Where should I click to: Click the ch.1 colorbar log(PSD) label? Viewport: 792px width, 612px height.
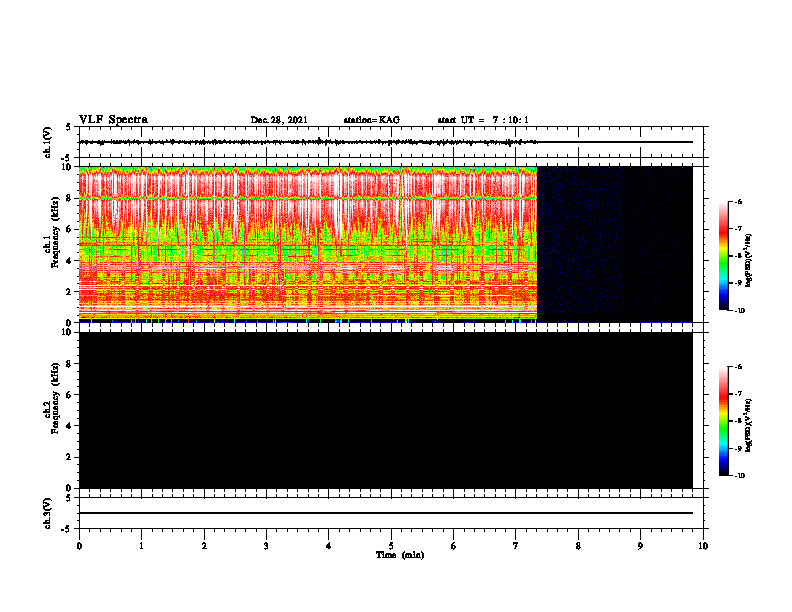coord(748,260)
